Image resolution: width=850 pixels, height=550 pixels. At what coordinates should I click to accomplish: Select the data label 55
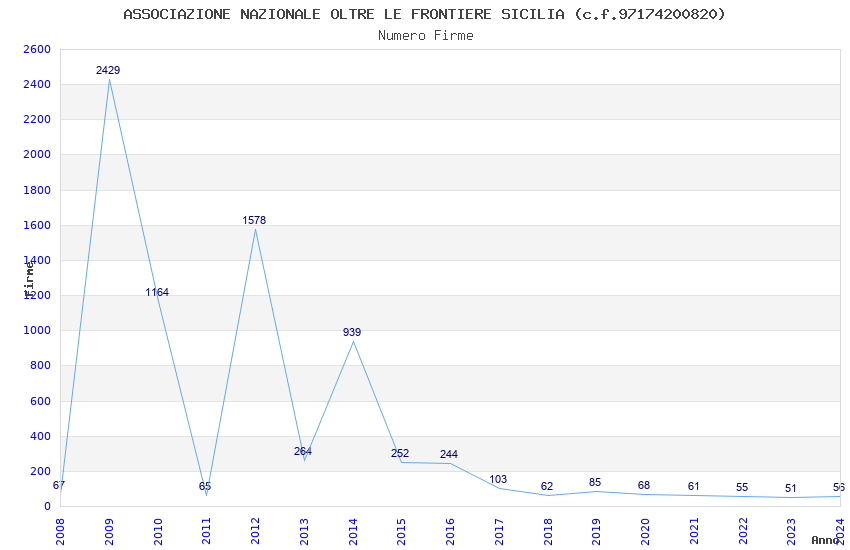click(x=742, y=487)
